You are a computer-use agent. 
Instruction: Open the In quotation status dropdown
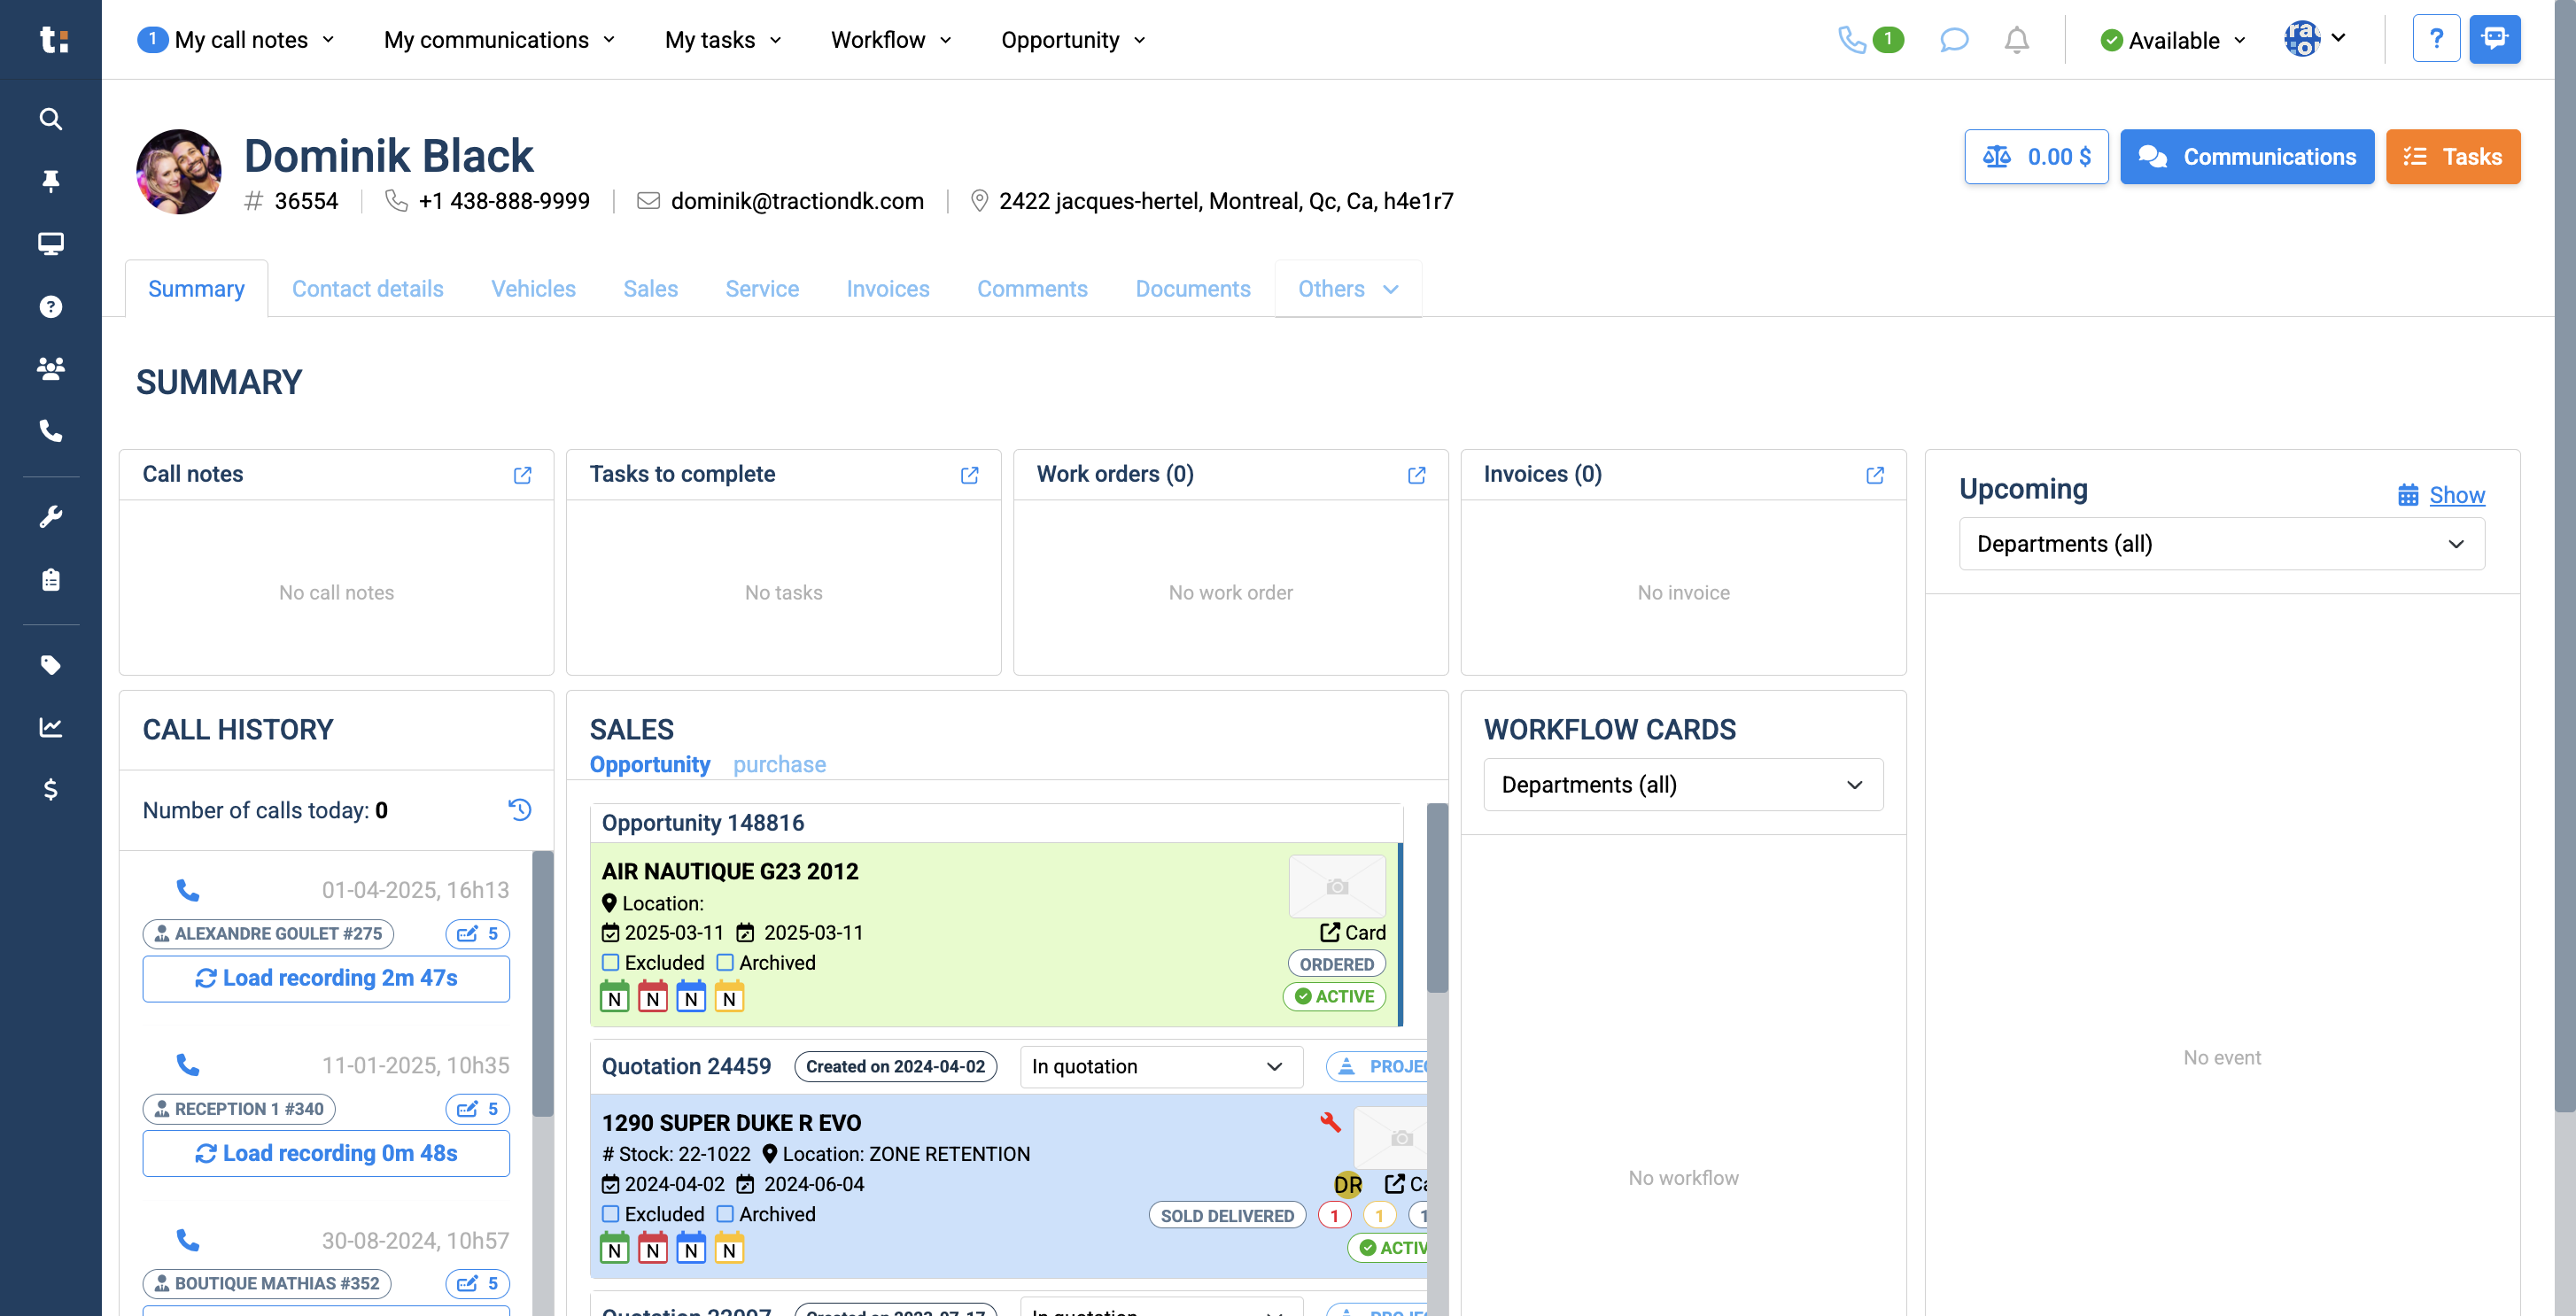(x=1160, y=1066)
